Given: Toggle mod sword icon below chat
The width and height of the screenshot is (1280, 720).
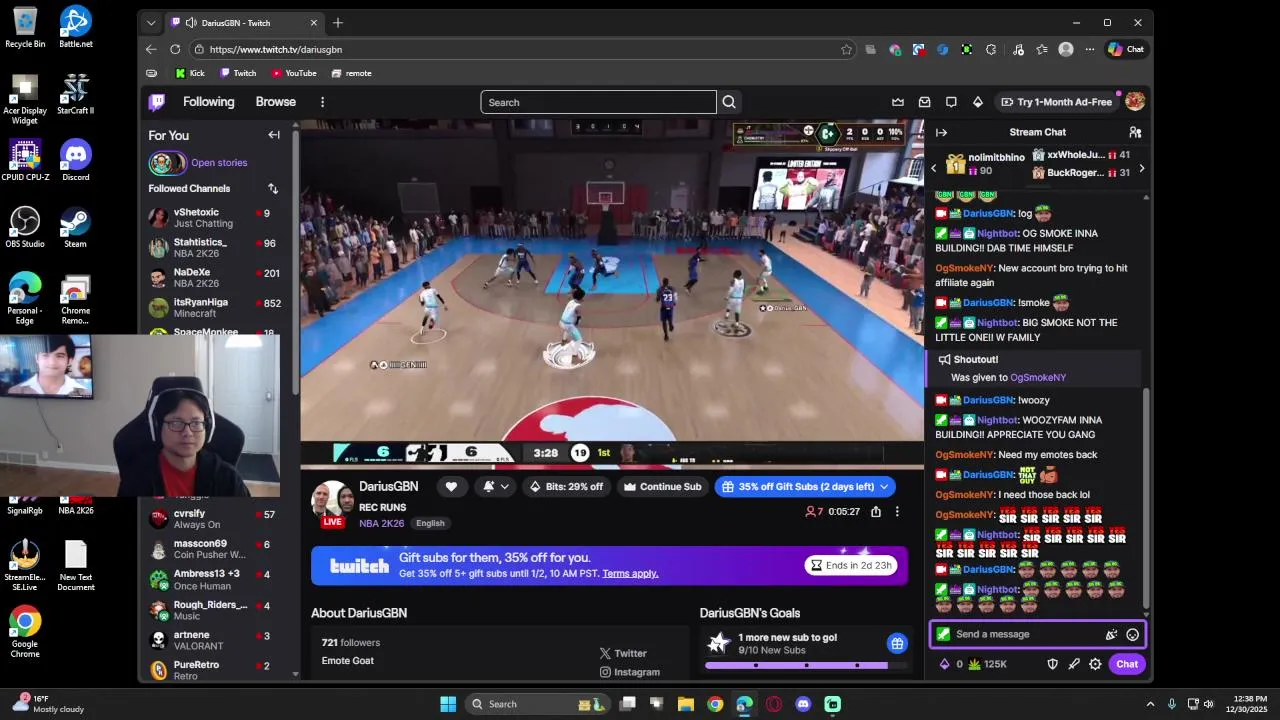Looking at the screenshot, I should pos(1074,664).
